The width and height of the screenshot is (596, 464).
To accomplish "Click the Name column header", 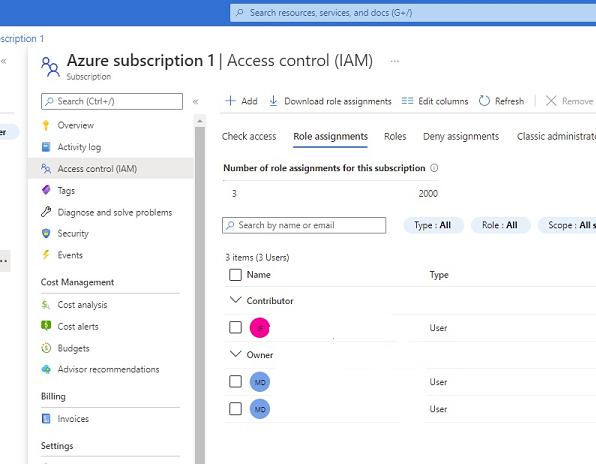I will coord(258,275).
